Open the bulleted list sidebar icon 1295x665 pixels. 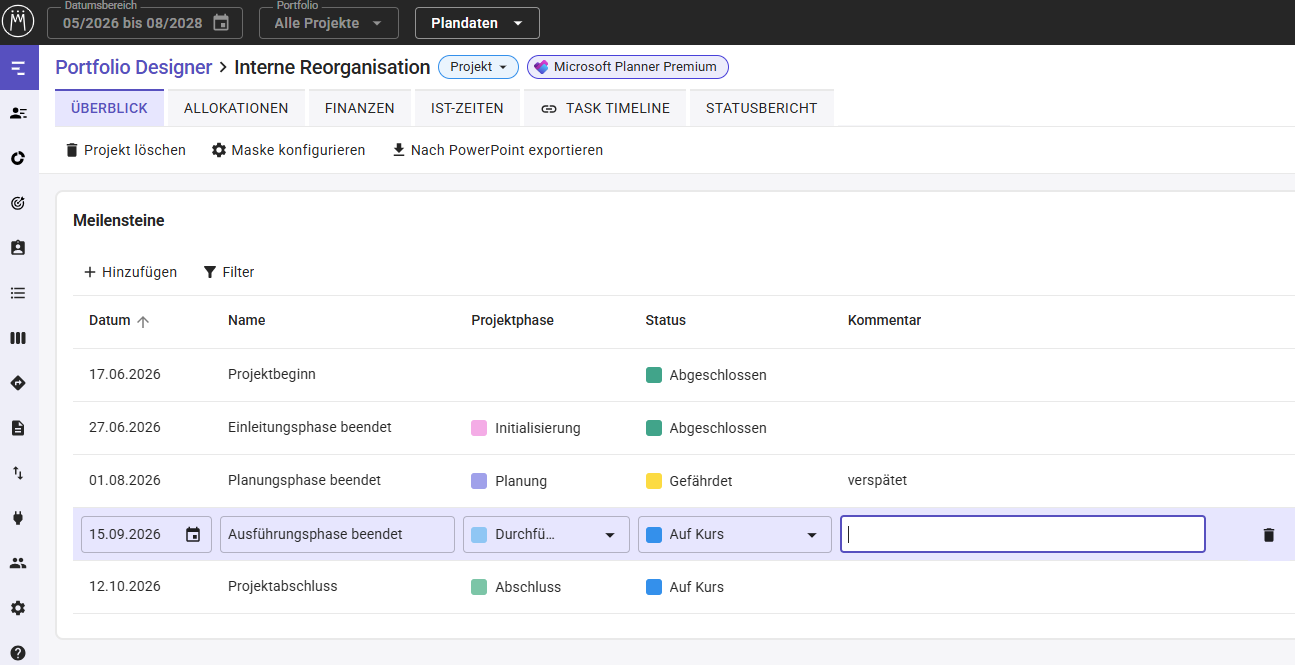point(18,293)
